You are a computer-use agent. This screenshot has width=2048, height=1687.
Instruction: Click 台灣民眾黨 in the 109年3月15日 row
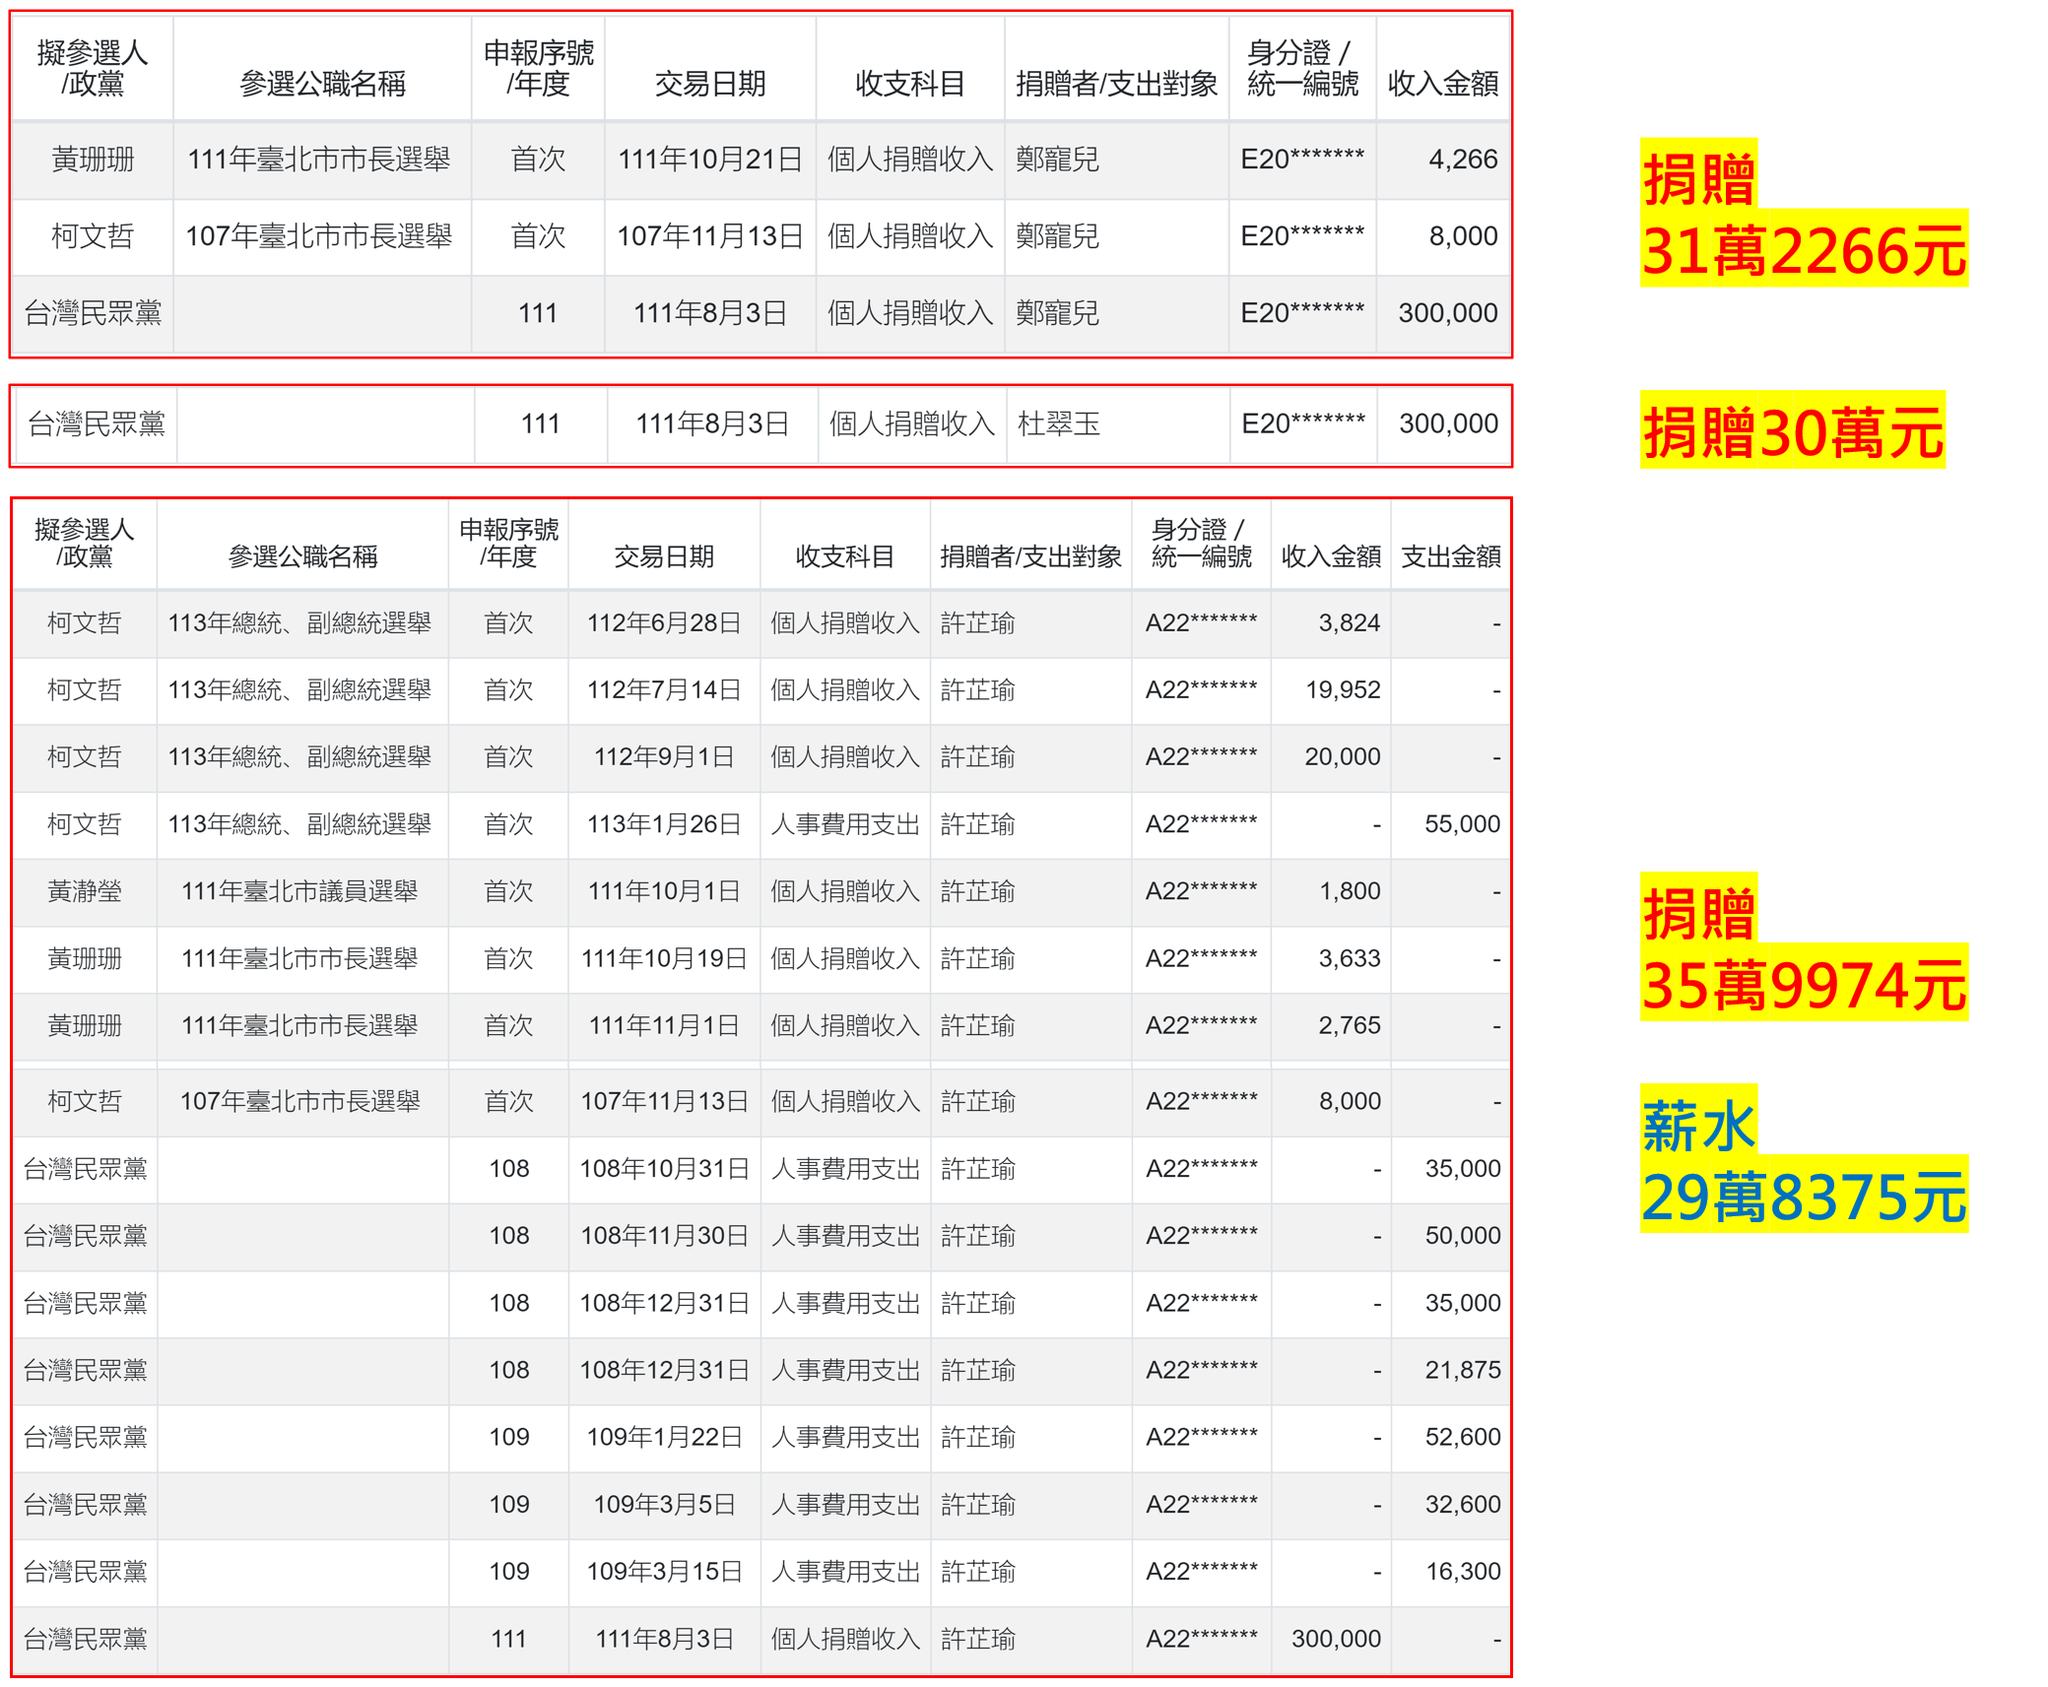tap(85, 1571)
